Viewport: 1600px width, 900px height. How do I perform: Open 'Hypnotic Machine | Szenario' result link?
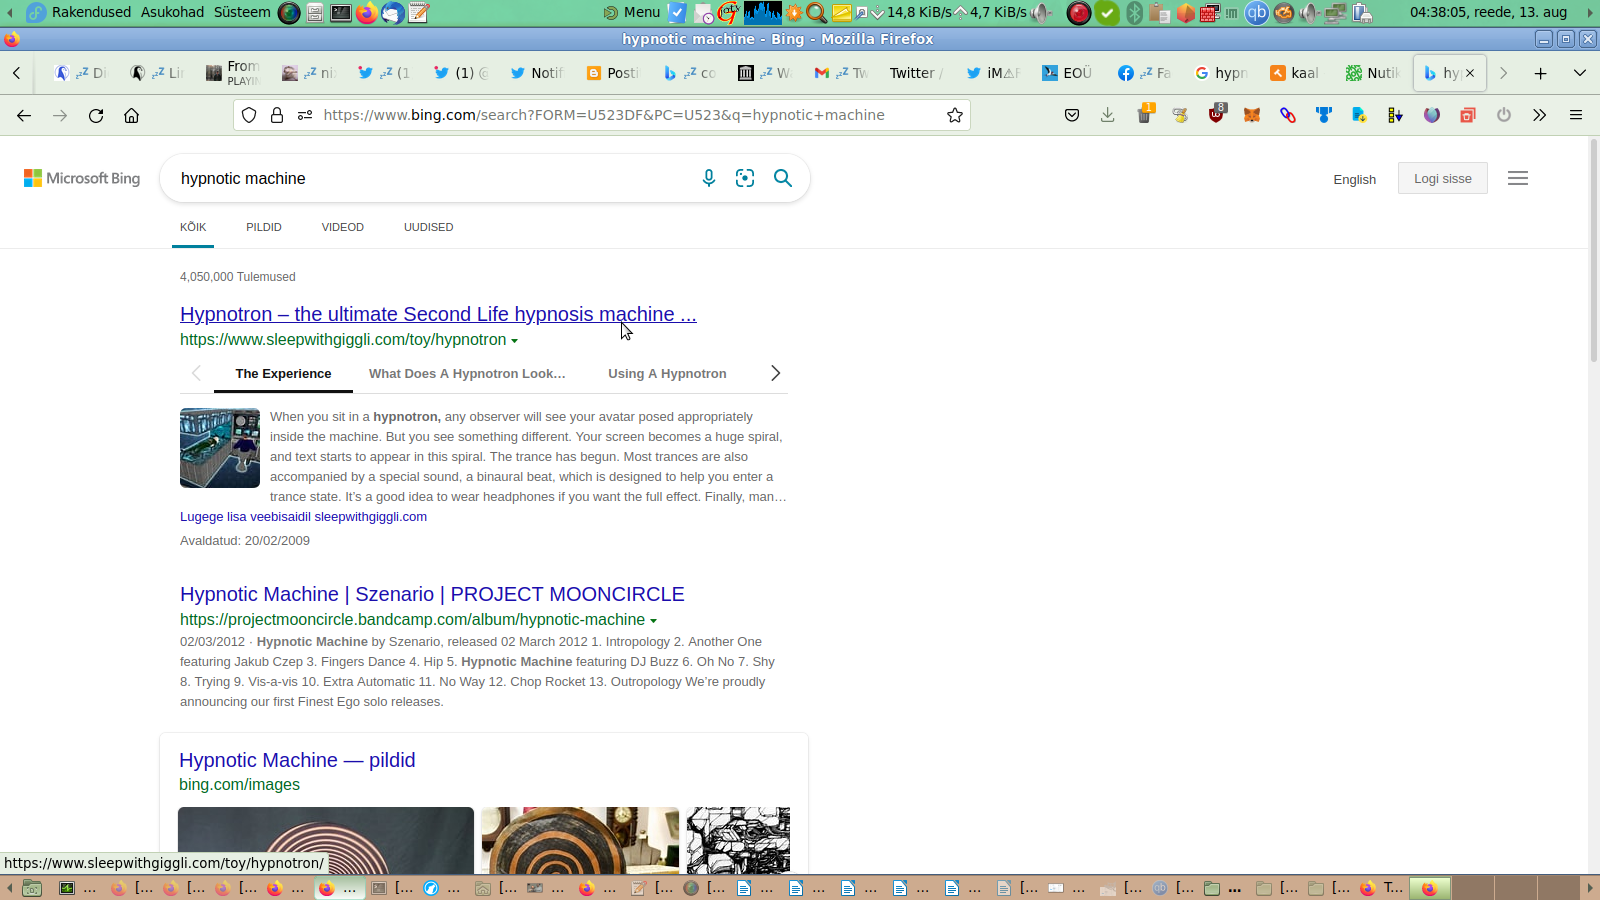[432, 594]
